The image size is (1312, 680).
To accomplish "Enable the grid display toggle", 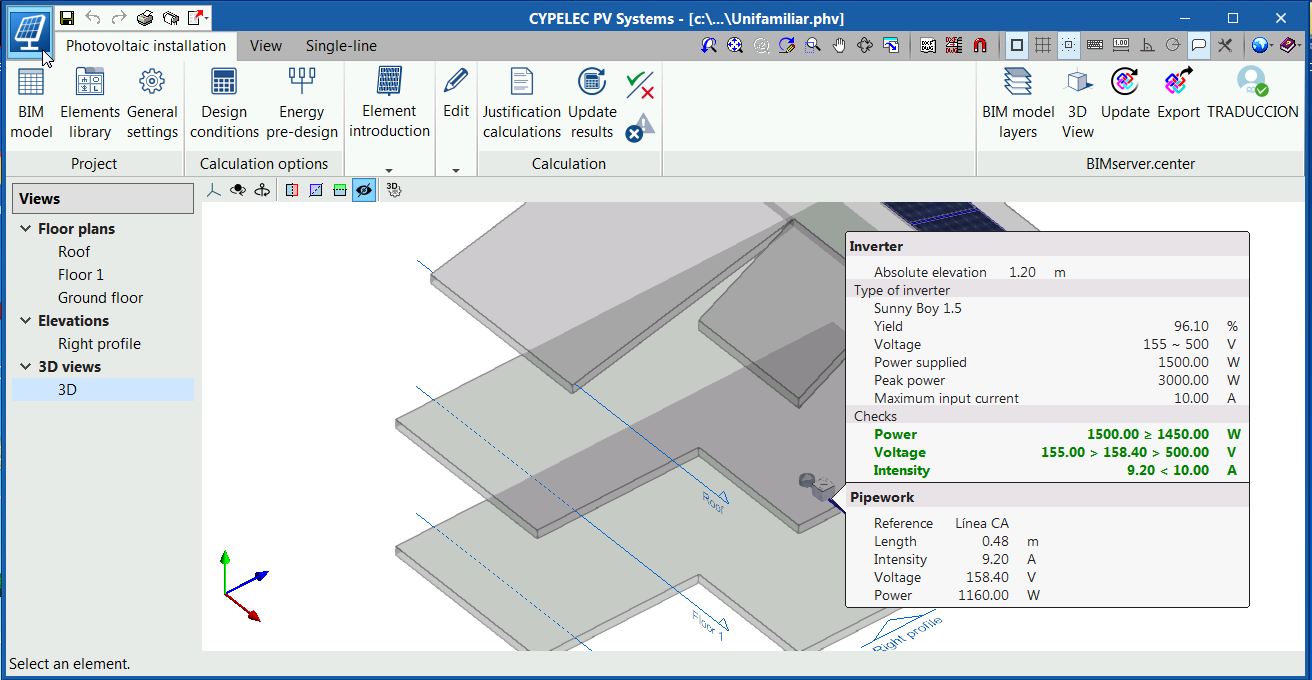I will pos(1042,45).
